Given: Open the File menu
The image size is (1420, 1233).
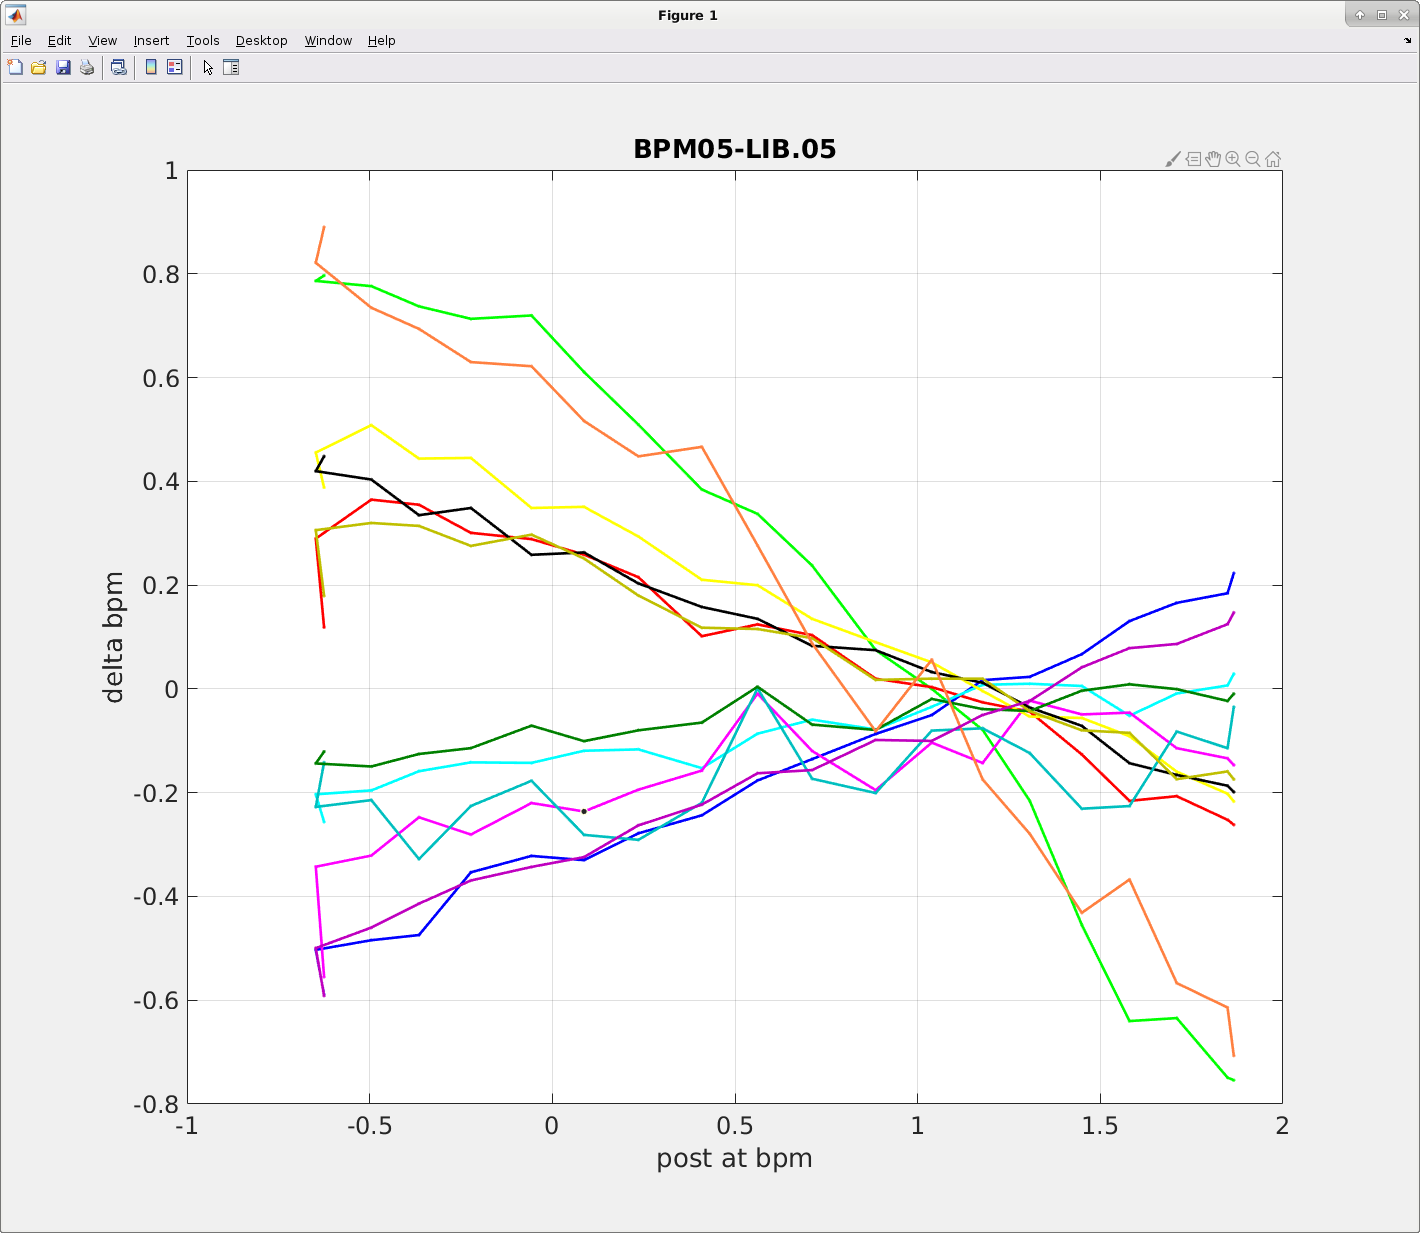Looking at the screenshot, I should tap(21, 41).
